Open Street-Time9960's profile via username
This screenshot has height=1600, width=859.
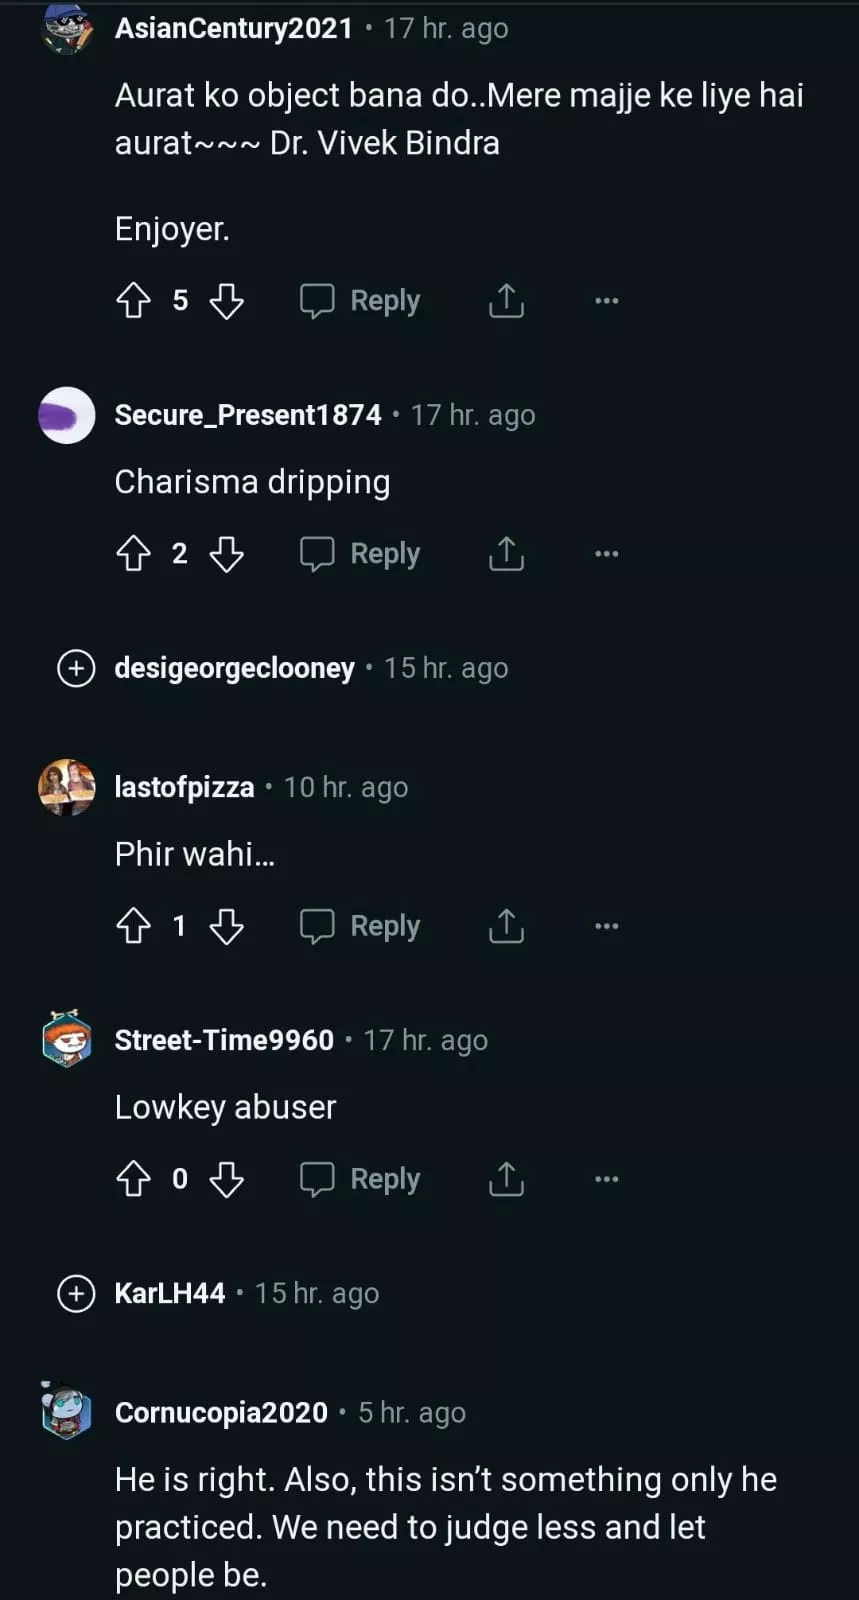point(224,1040)
